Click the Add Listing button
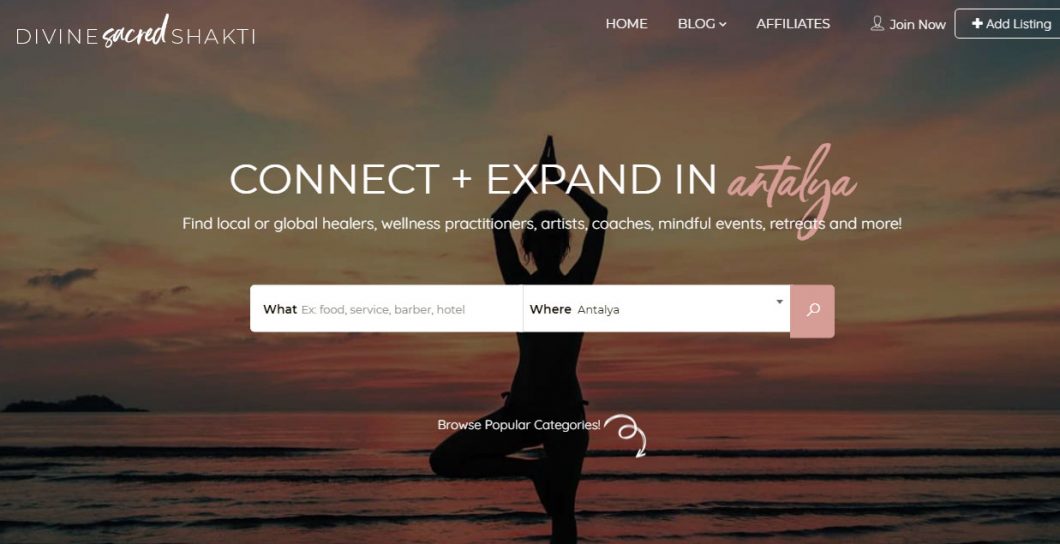The image size is (1060, 544). point(1007,24)
